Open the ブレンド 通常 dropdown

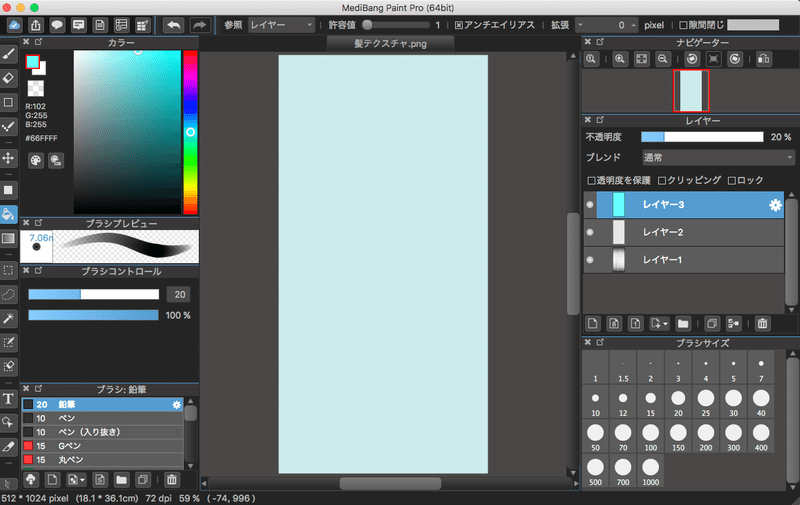(718, 158)
